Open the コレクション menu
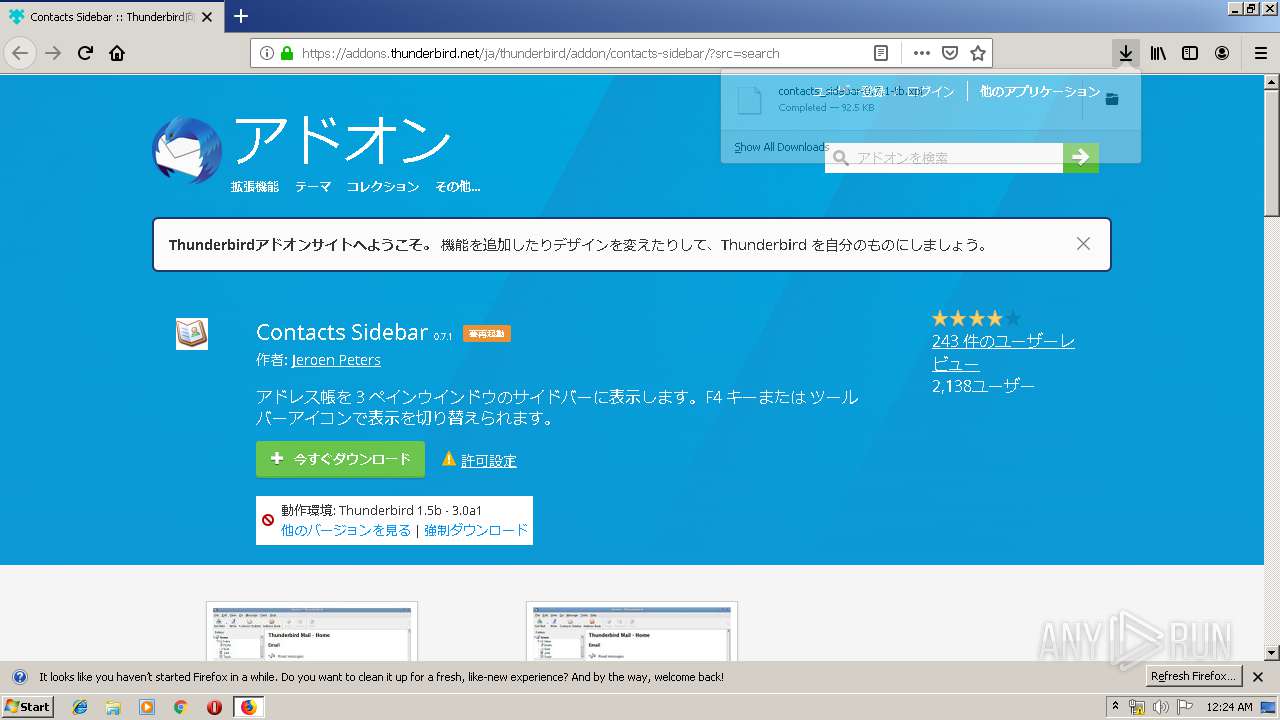Screen dimensions: 1280x720 (383, 187)
